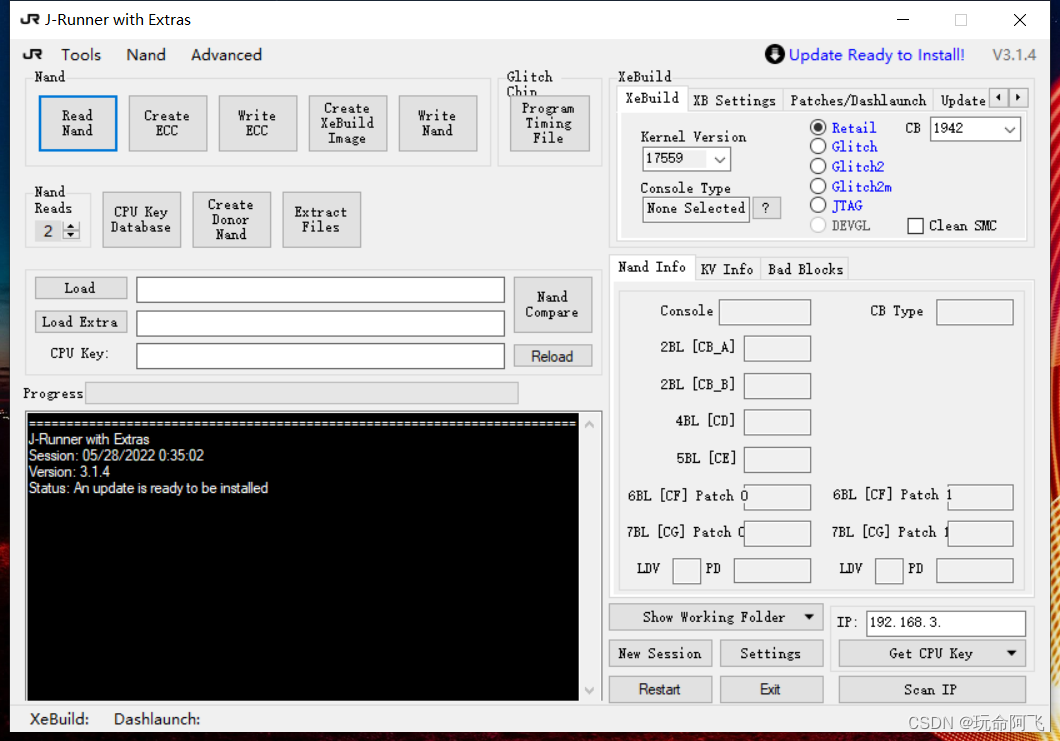1060x741 pixels.
Task: Click the Create ECC button
Action: pos(168,123)
